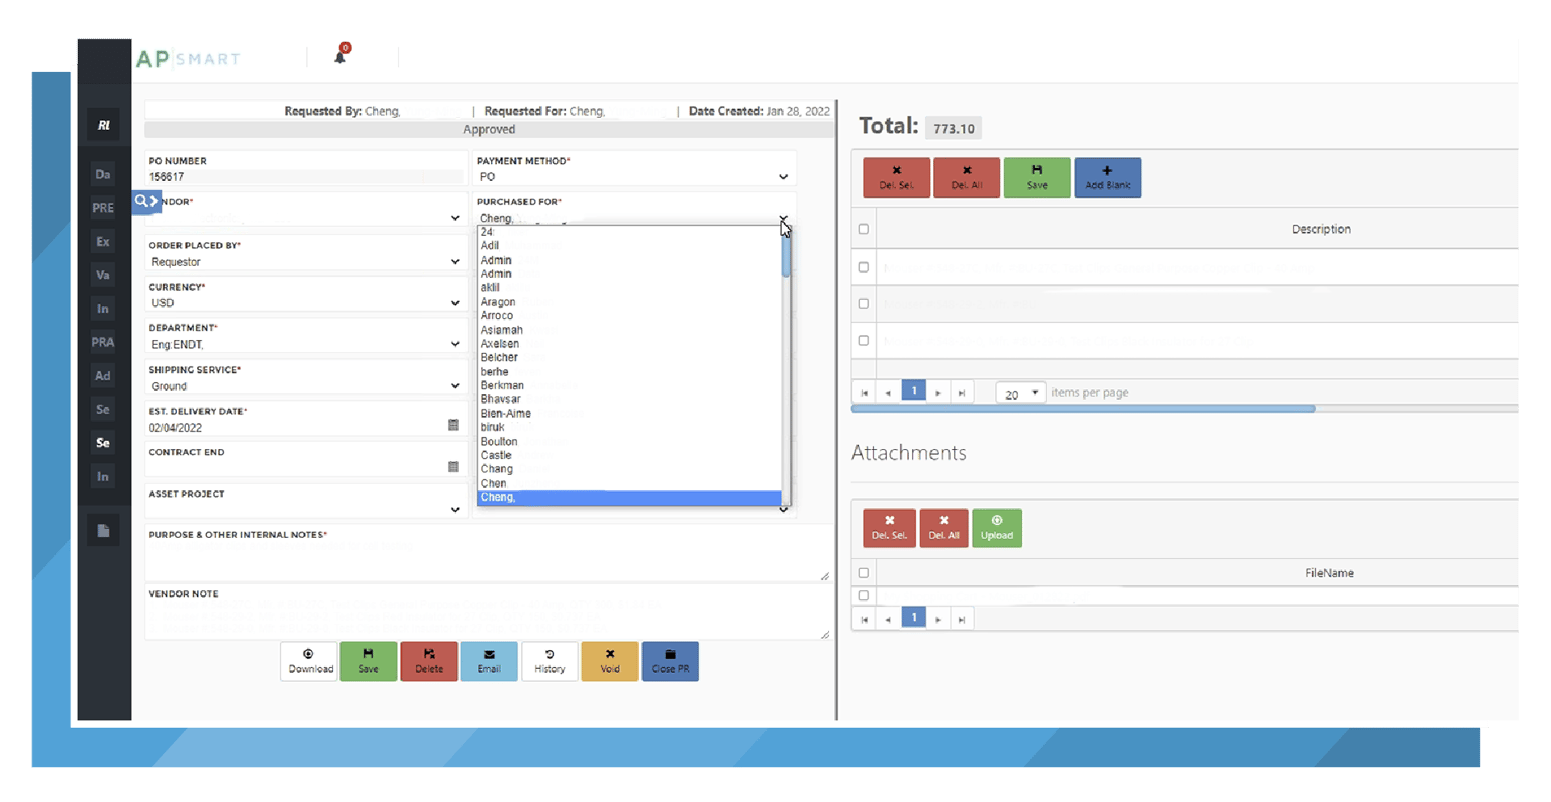This screenshot has width=1551, height=802.
Task: Upload a new attachment
Action: (x=996, y=528)
